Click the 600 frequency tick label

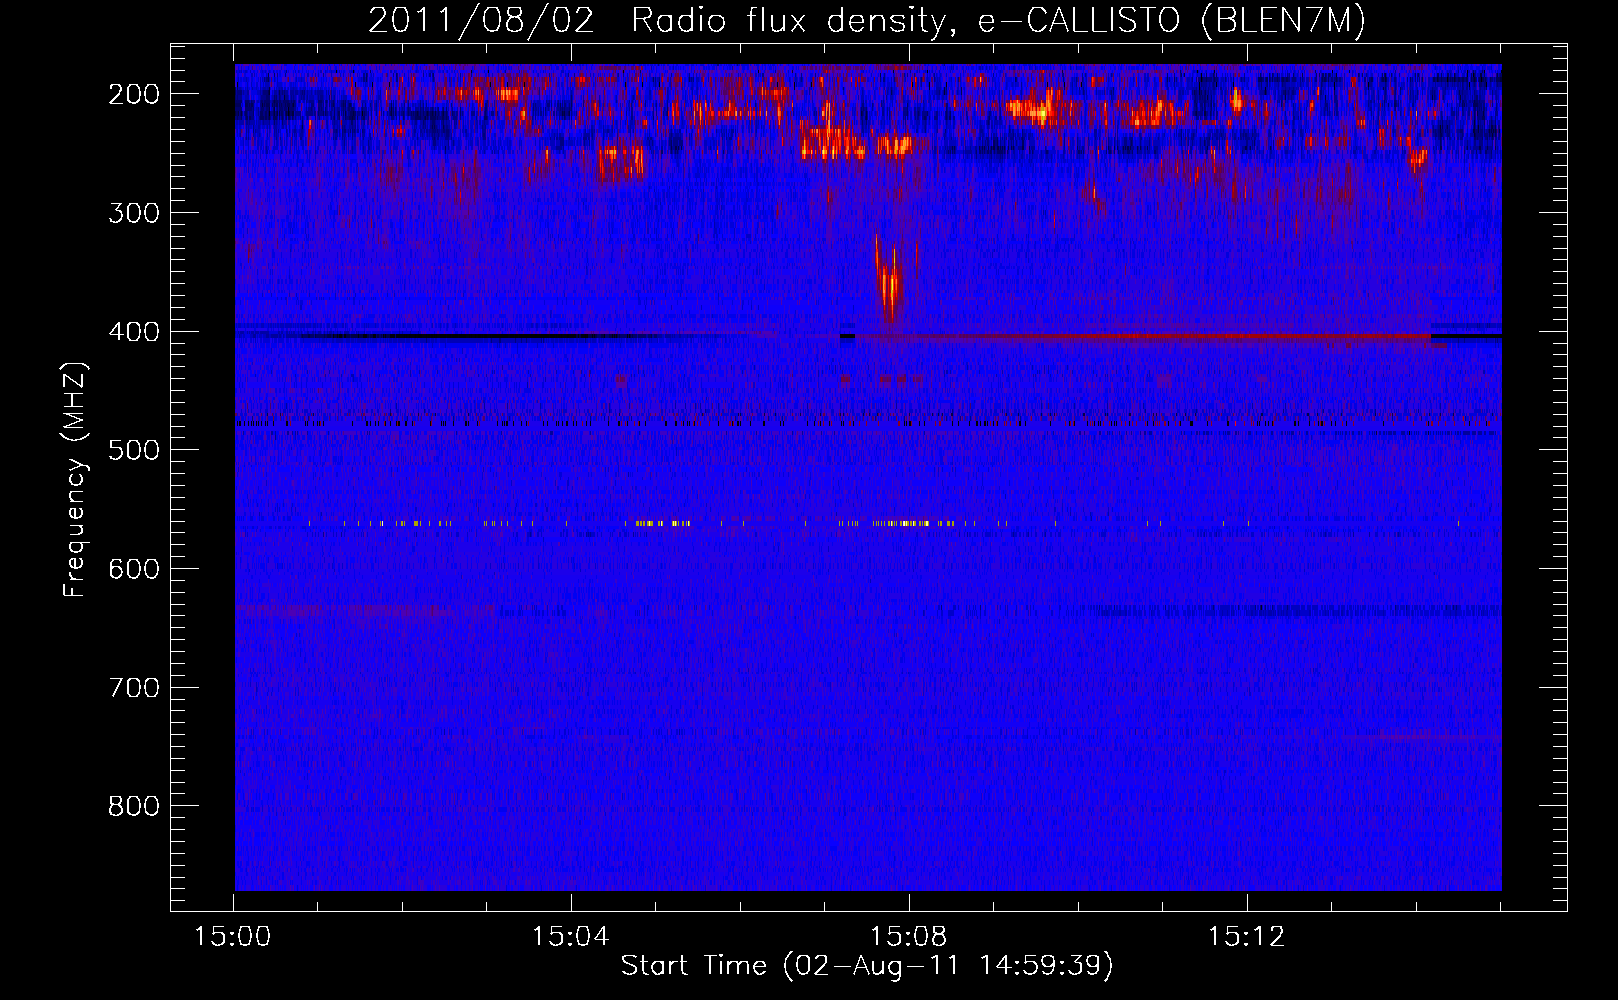[x=134, y=569]
